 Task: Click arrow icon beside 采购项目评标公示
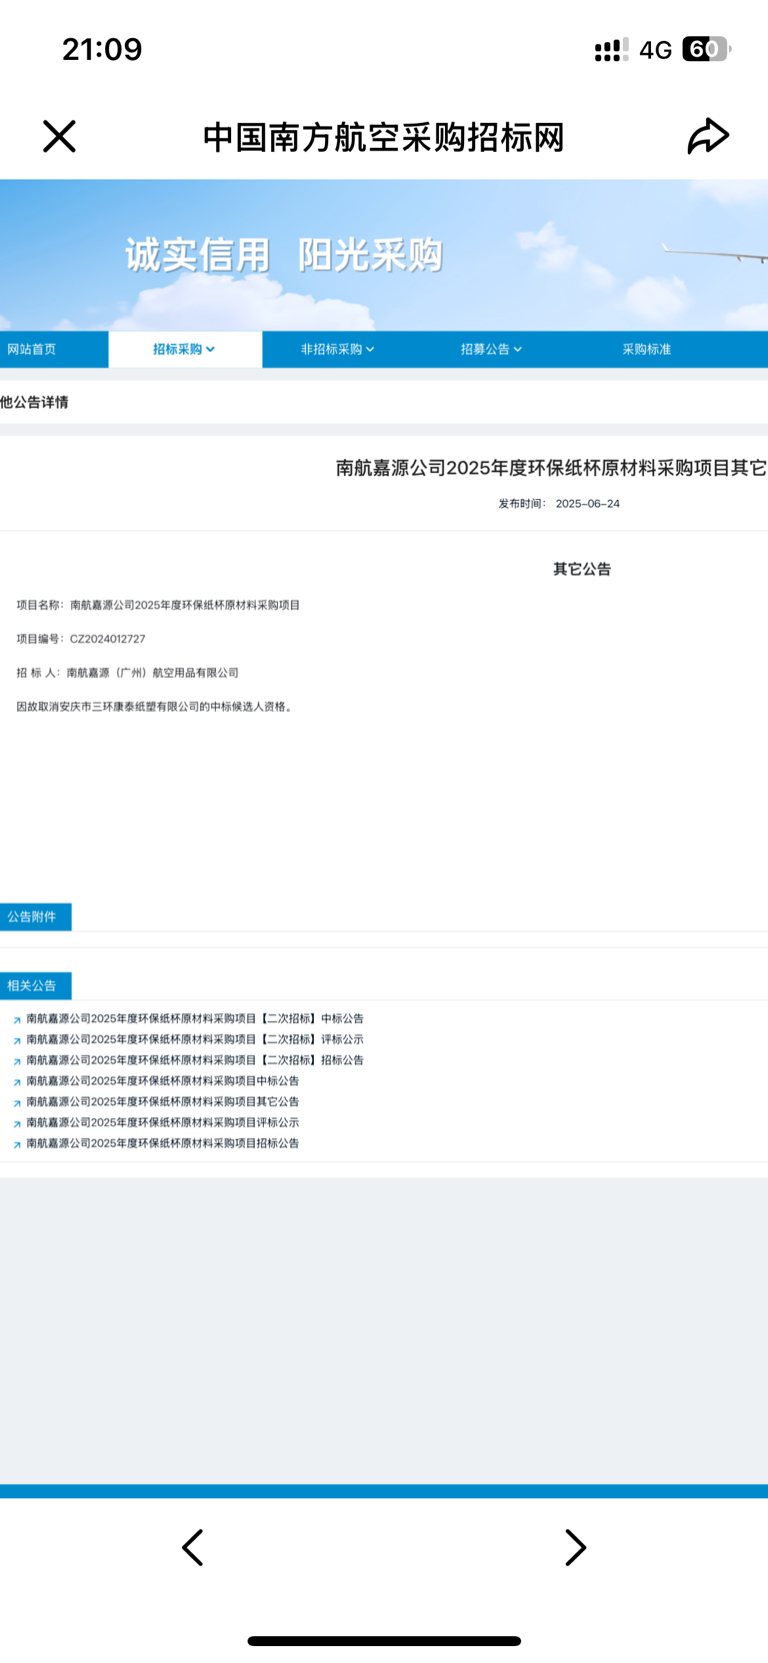click(17, 1124)
